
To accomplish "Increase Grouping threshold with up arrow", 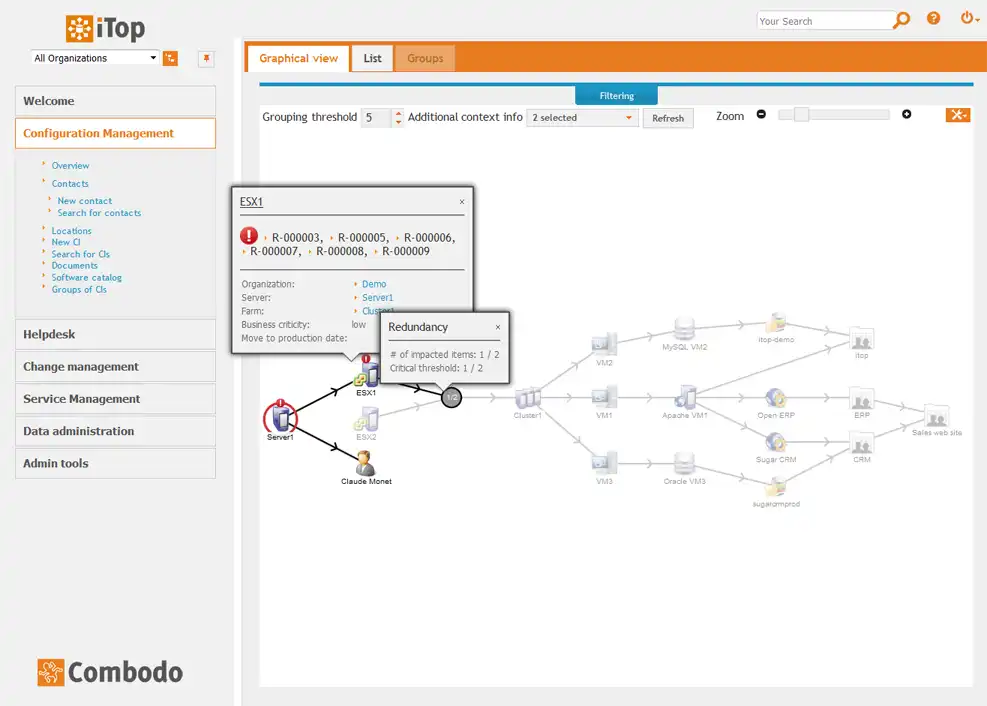I will 398,112.
